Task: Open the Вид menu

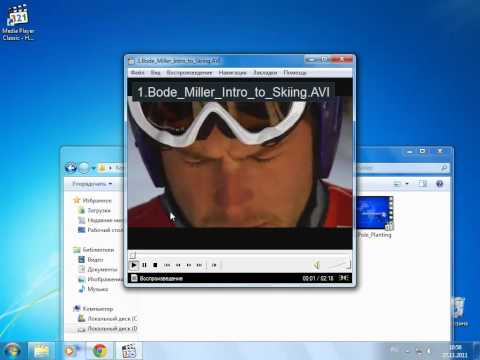Action: point(155,73)
